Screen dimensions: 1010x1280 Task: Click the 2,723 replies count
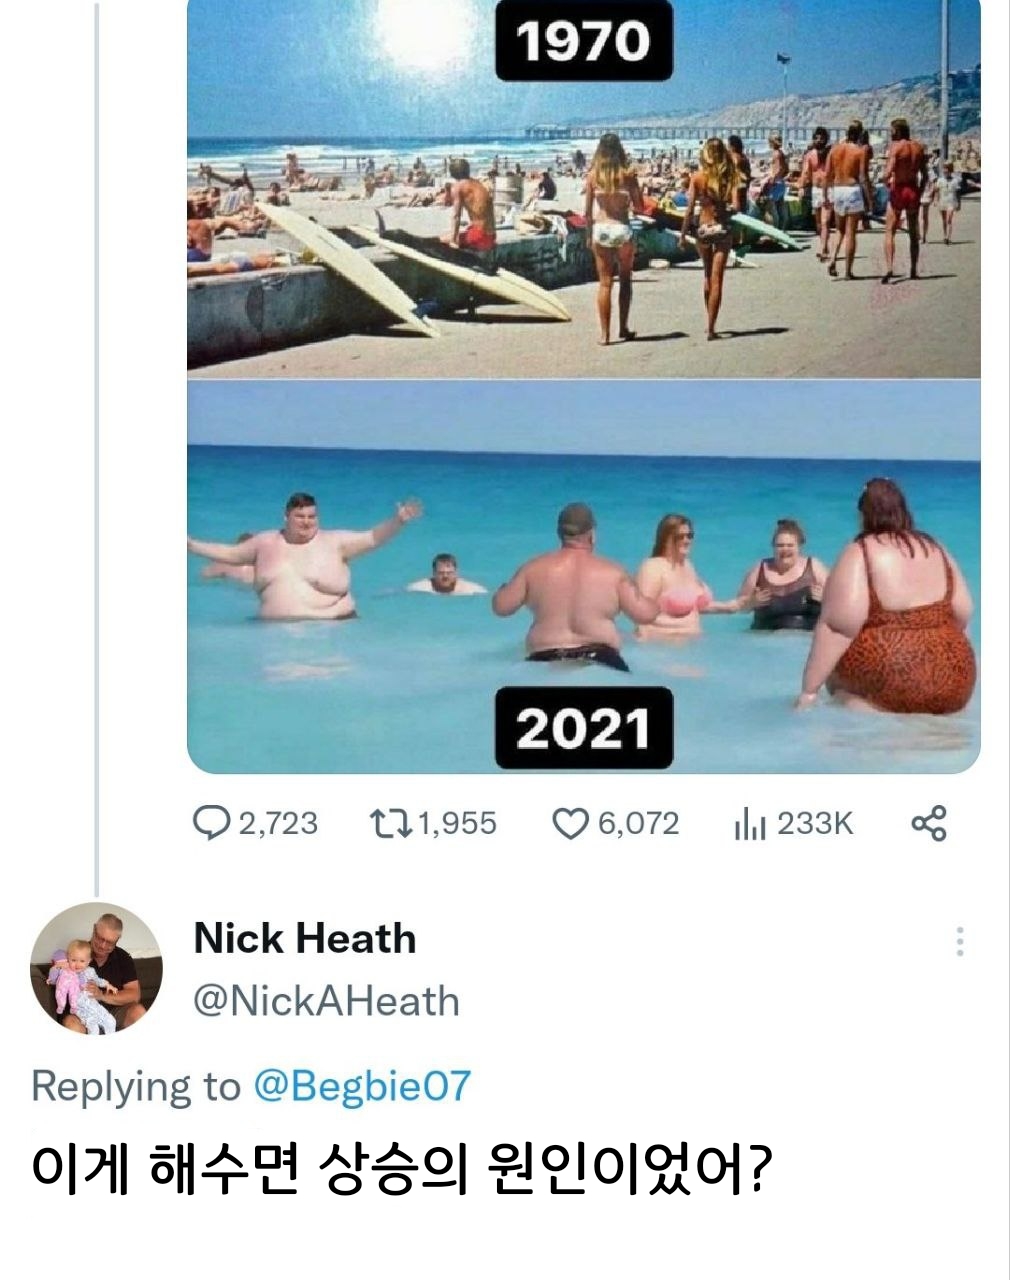point(278,824)
